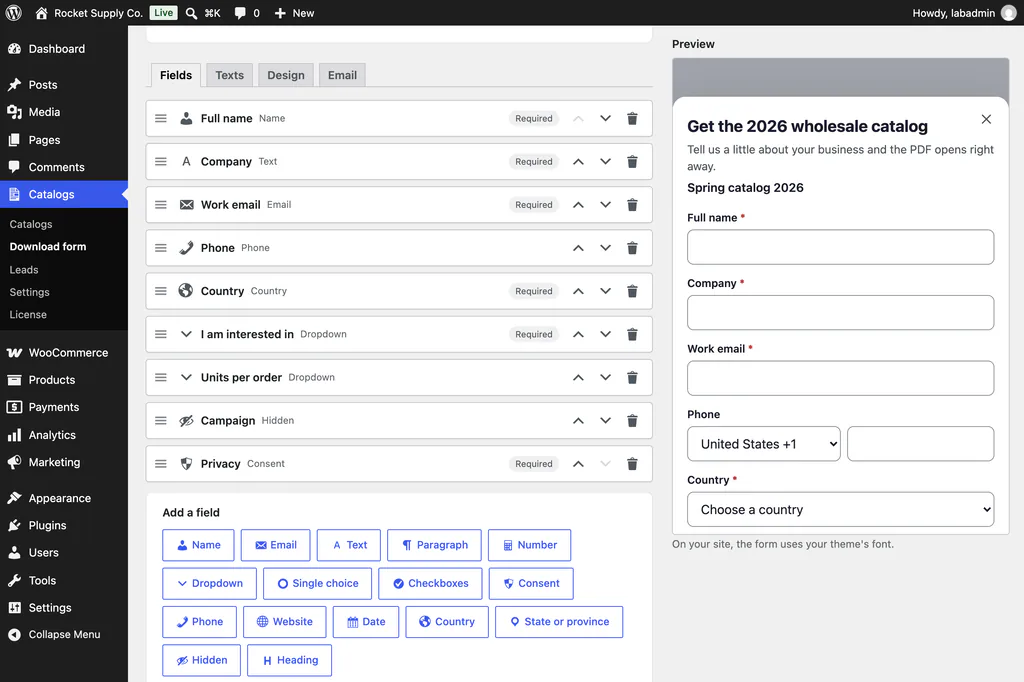Add a State or province field

[x=559, y=622]
